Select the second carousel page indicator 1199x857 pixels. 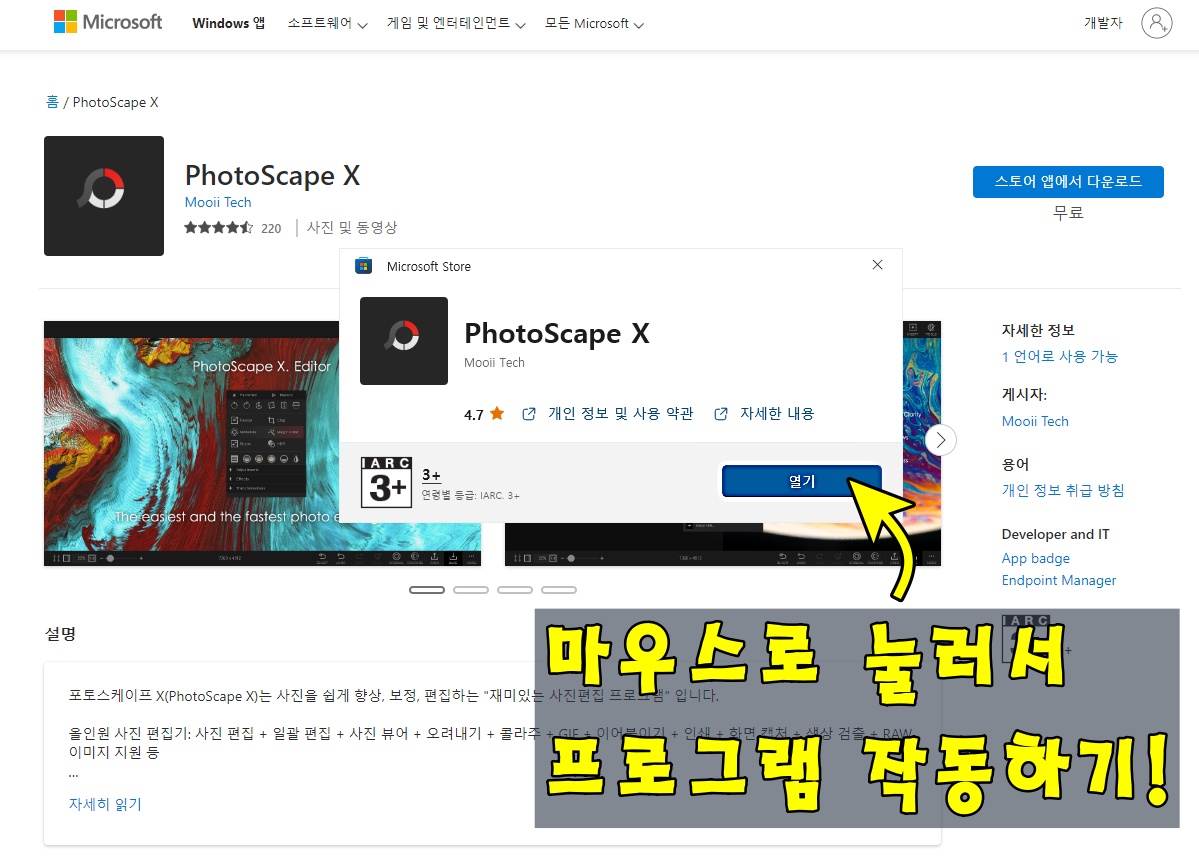[471, 590]
